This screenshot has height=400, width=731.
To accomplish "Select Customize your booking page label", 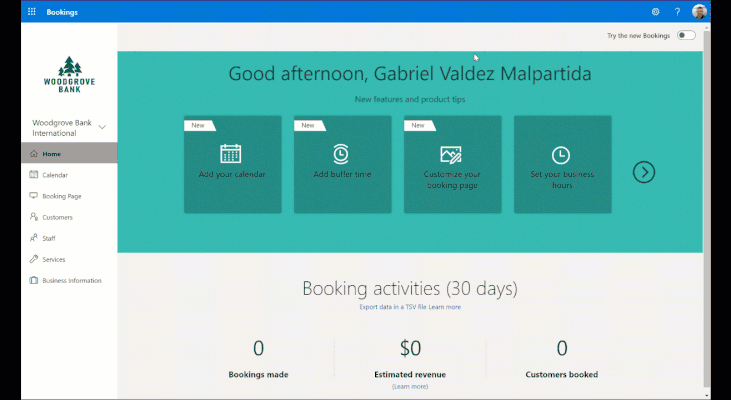I will point(452,180).
